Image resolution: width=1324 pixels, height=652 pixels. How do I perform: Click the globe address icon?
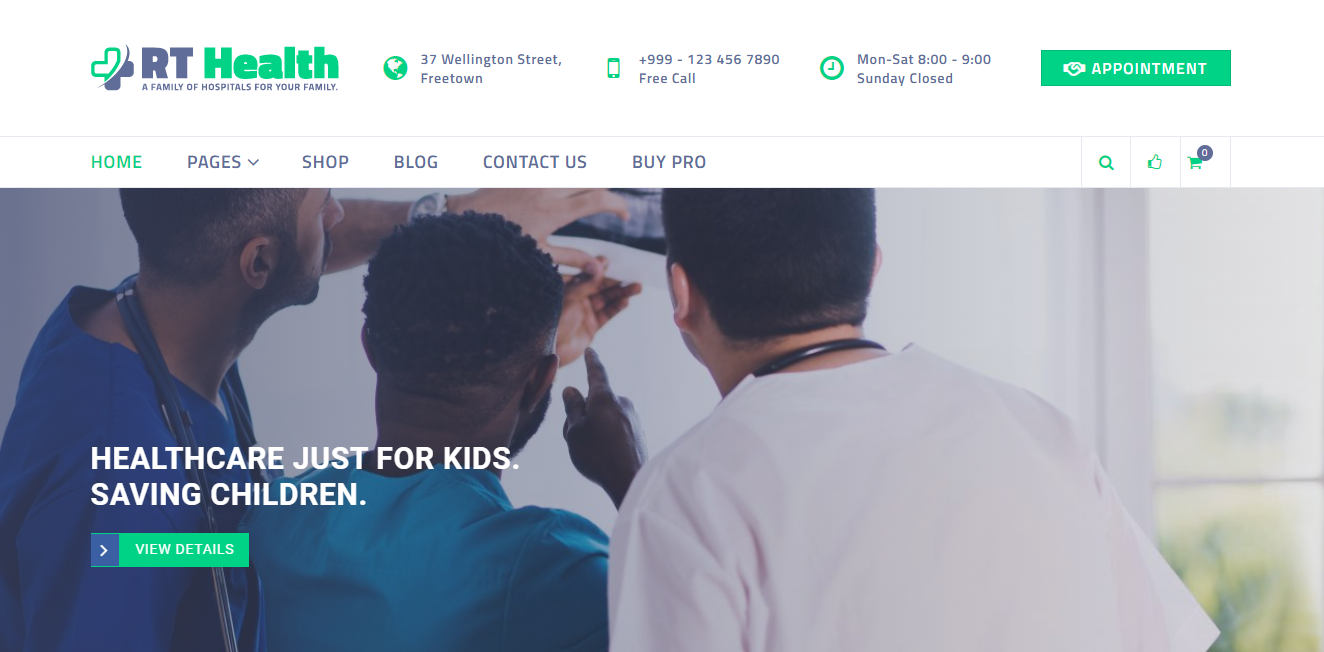pos(395,68)
